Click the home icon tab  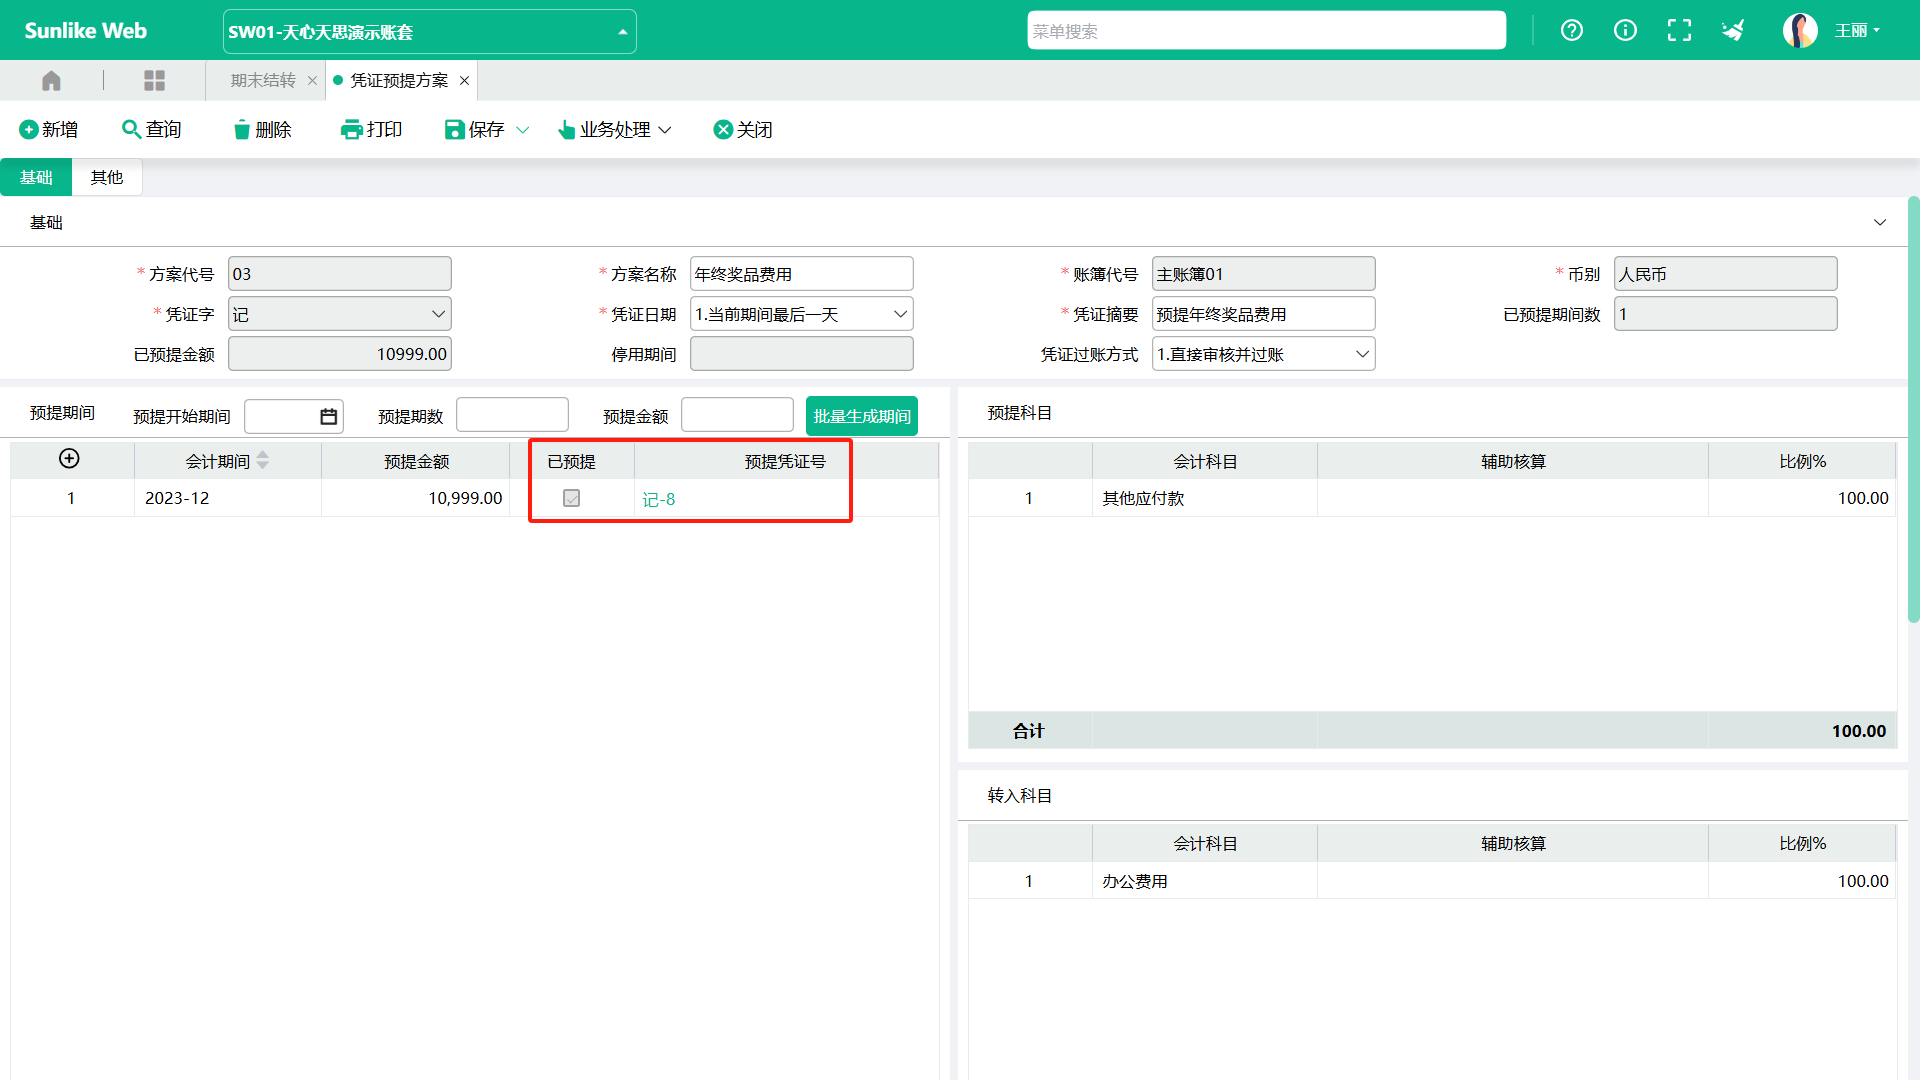coord(51,80)
